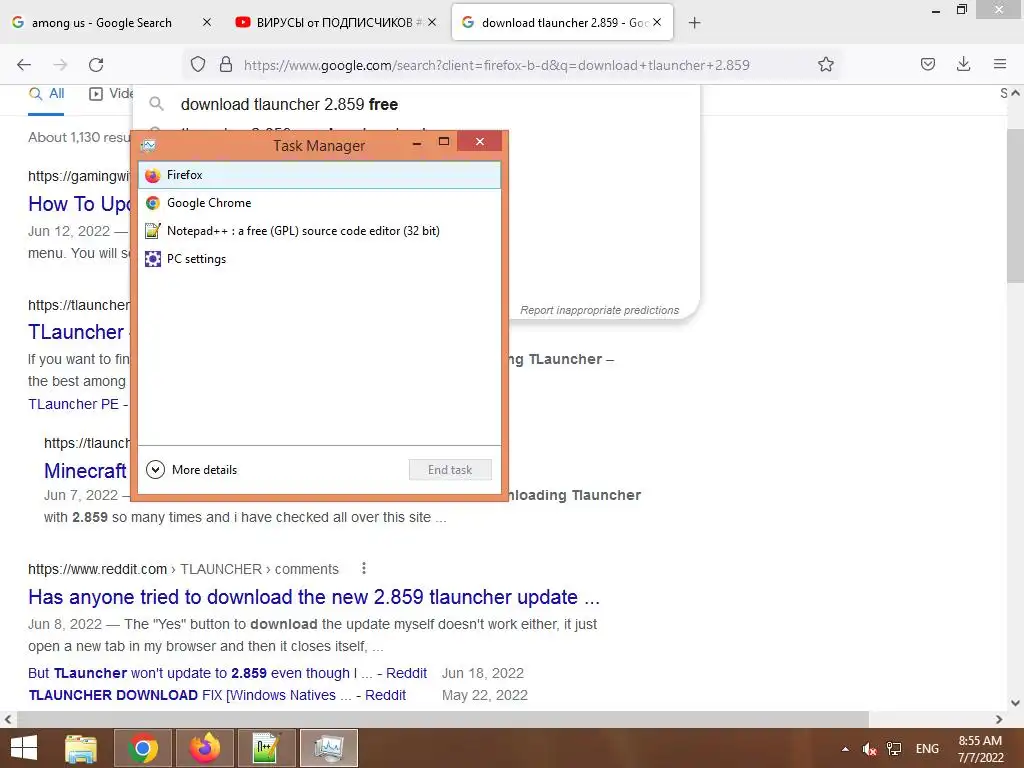Click the Save to Pocket icon
Viewport: 1024px width, 768px height.
click(x=927, y=64)
